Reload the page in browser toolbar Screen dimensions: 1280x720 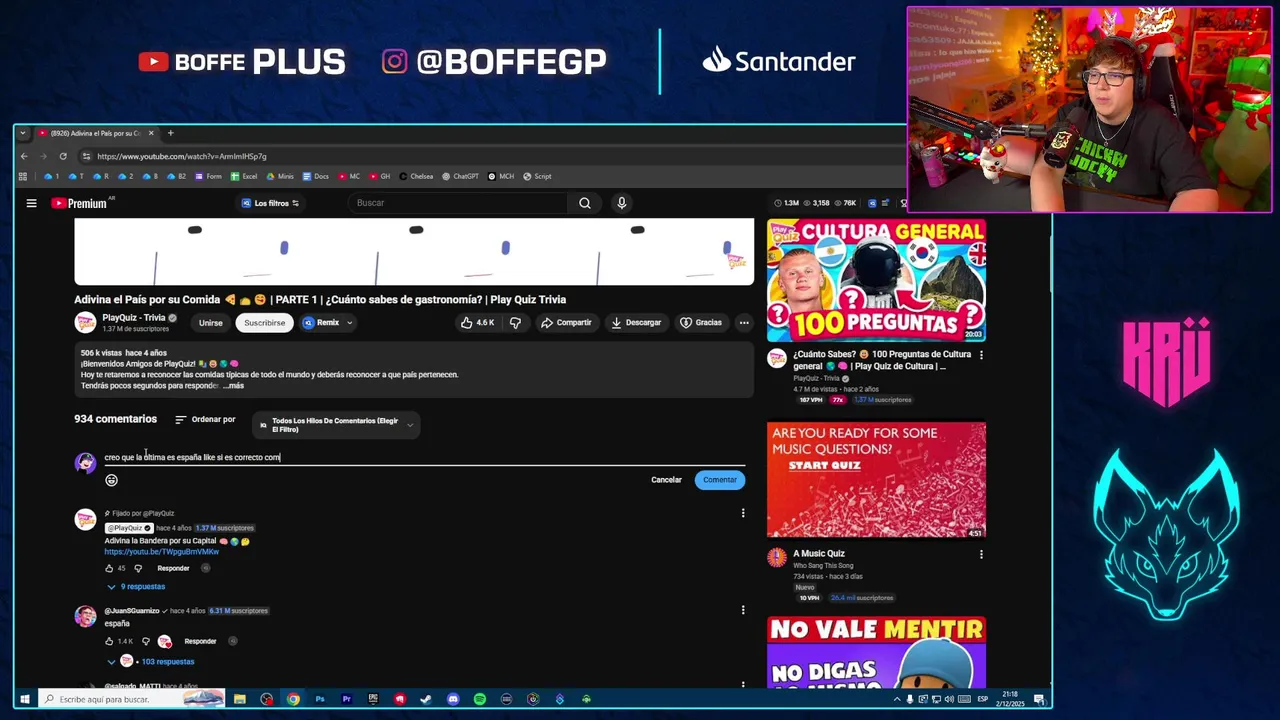[63, 156]
